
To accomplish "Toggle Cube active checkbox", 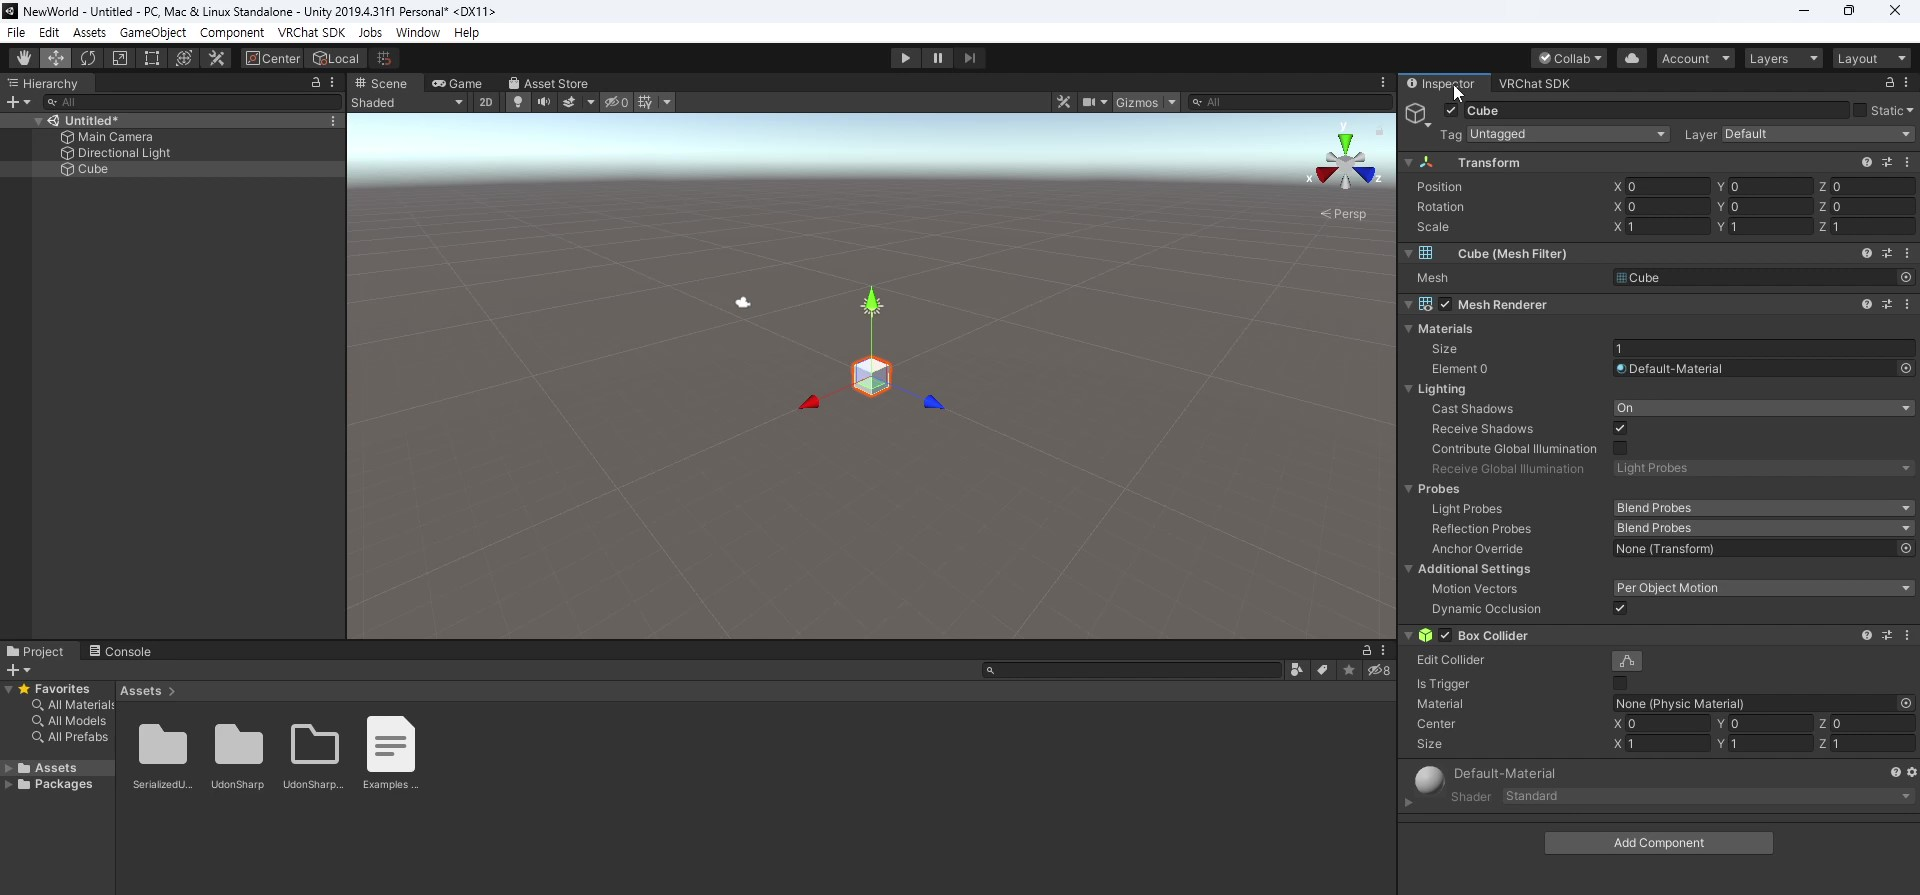I will [x=1451, y=111].
